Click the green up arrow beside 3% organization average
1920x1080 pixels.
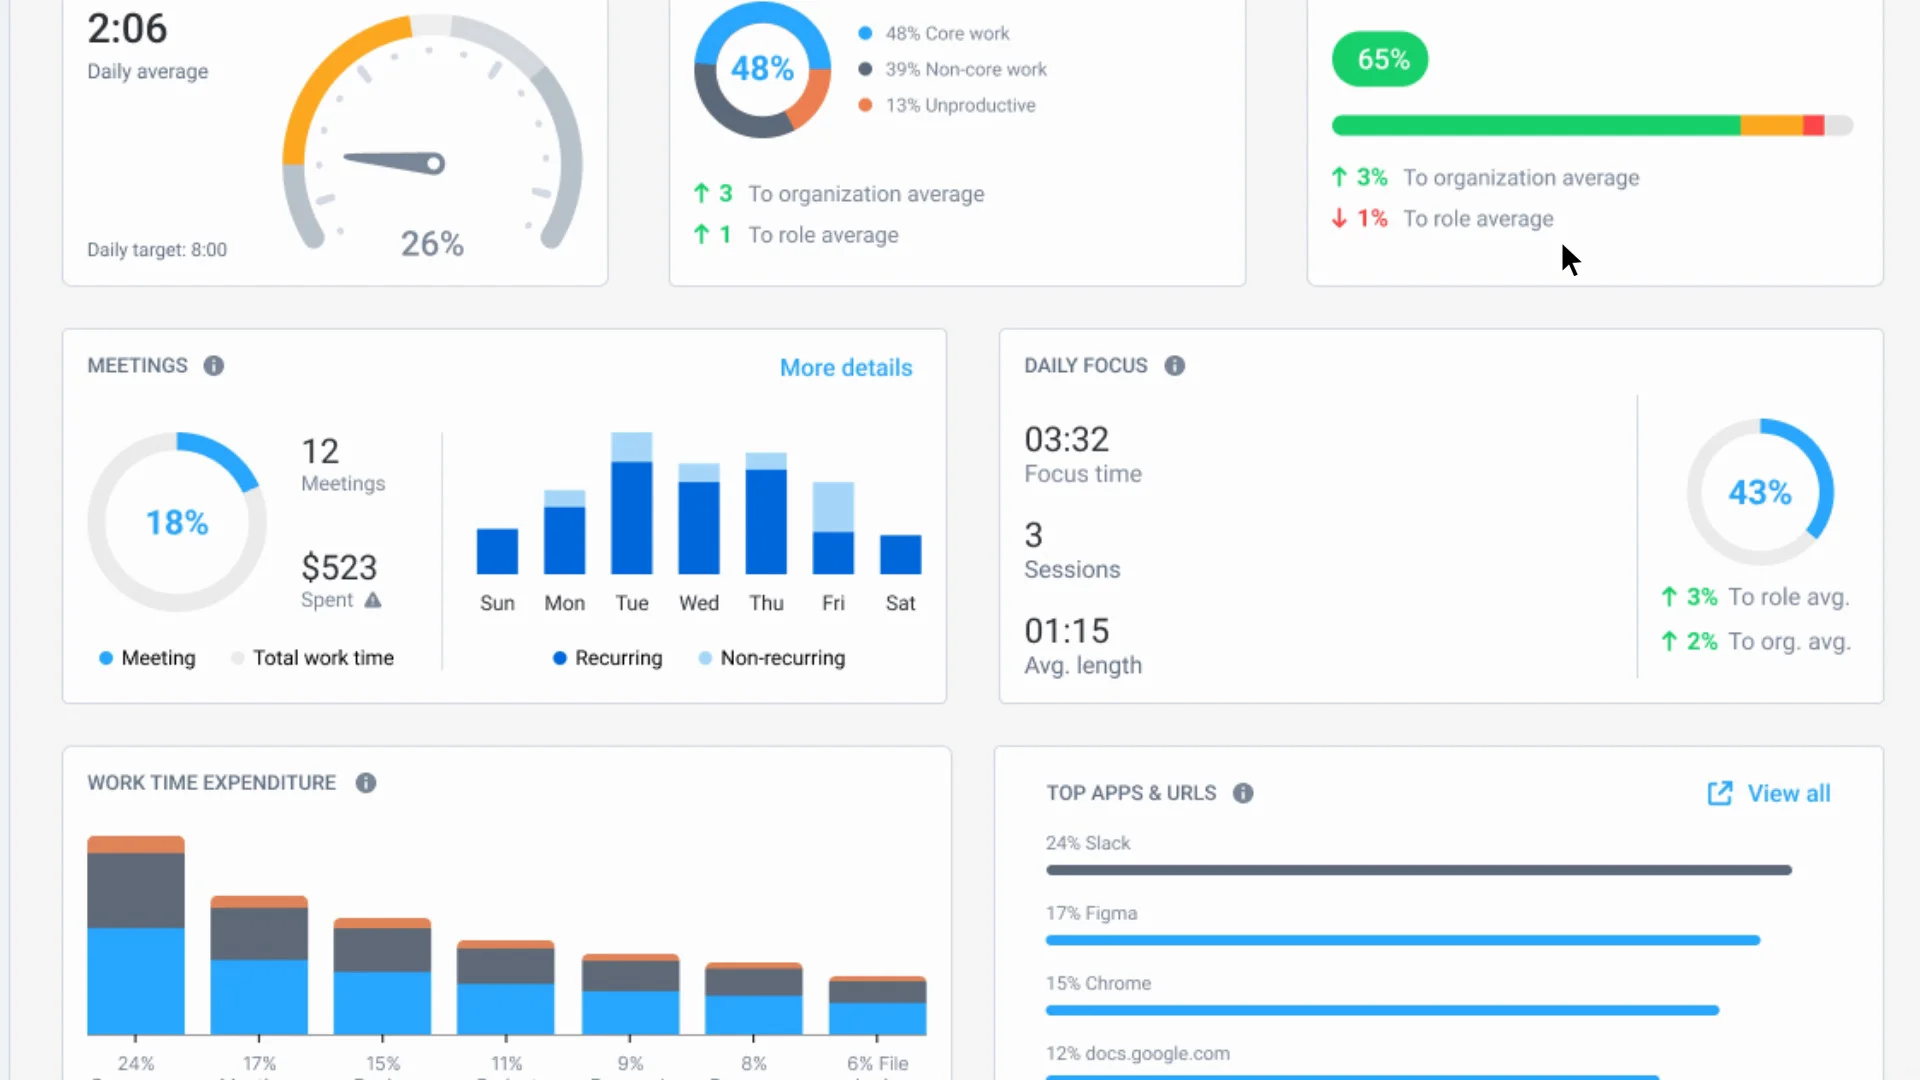(1339, 178)
